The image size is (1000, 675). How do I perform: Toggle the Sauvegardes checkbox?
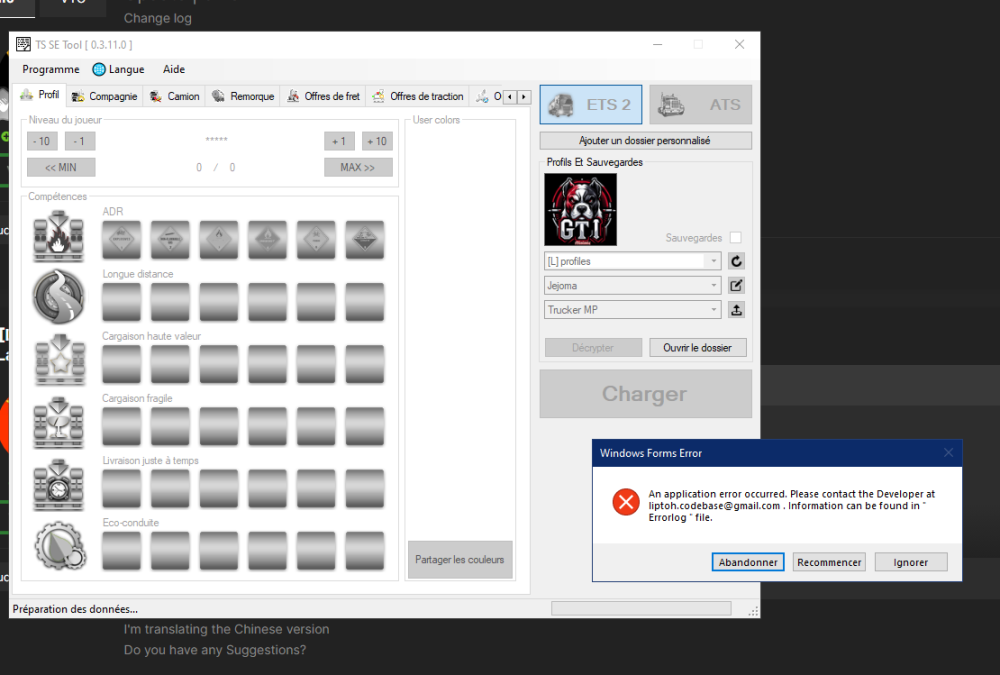[736, 238]
